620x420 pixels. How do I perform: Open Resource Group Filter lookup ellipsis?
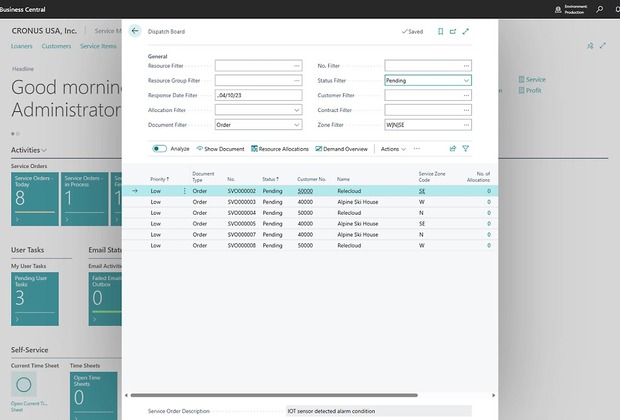click(297, 81)
